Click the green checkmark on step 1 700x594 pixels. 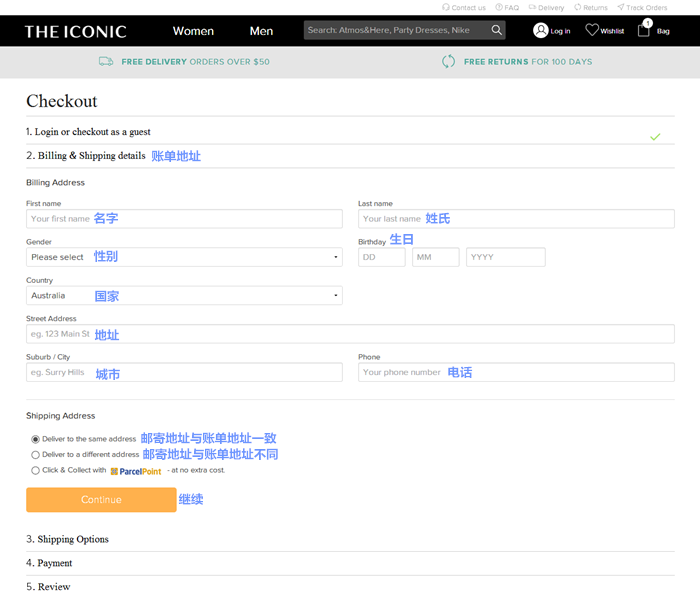coord(655,137)
